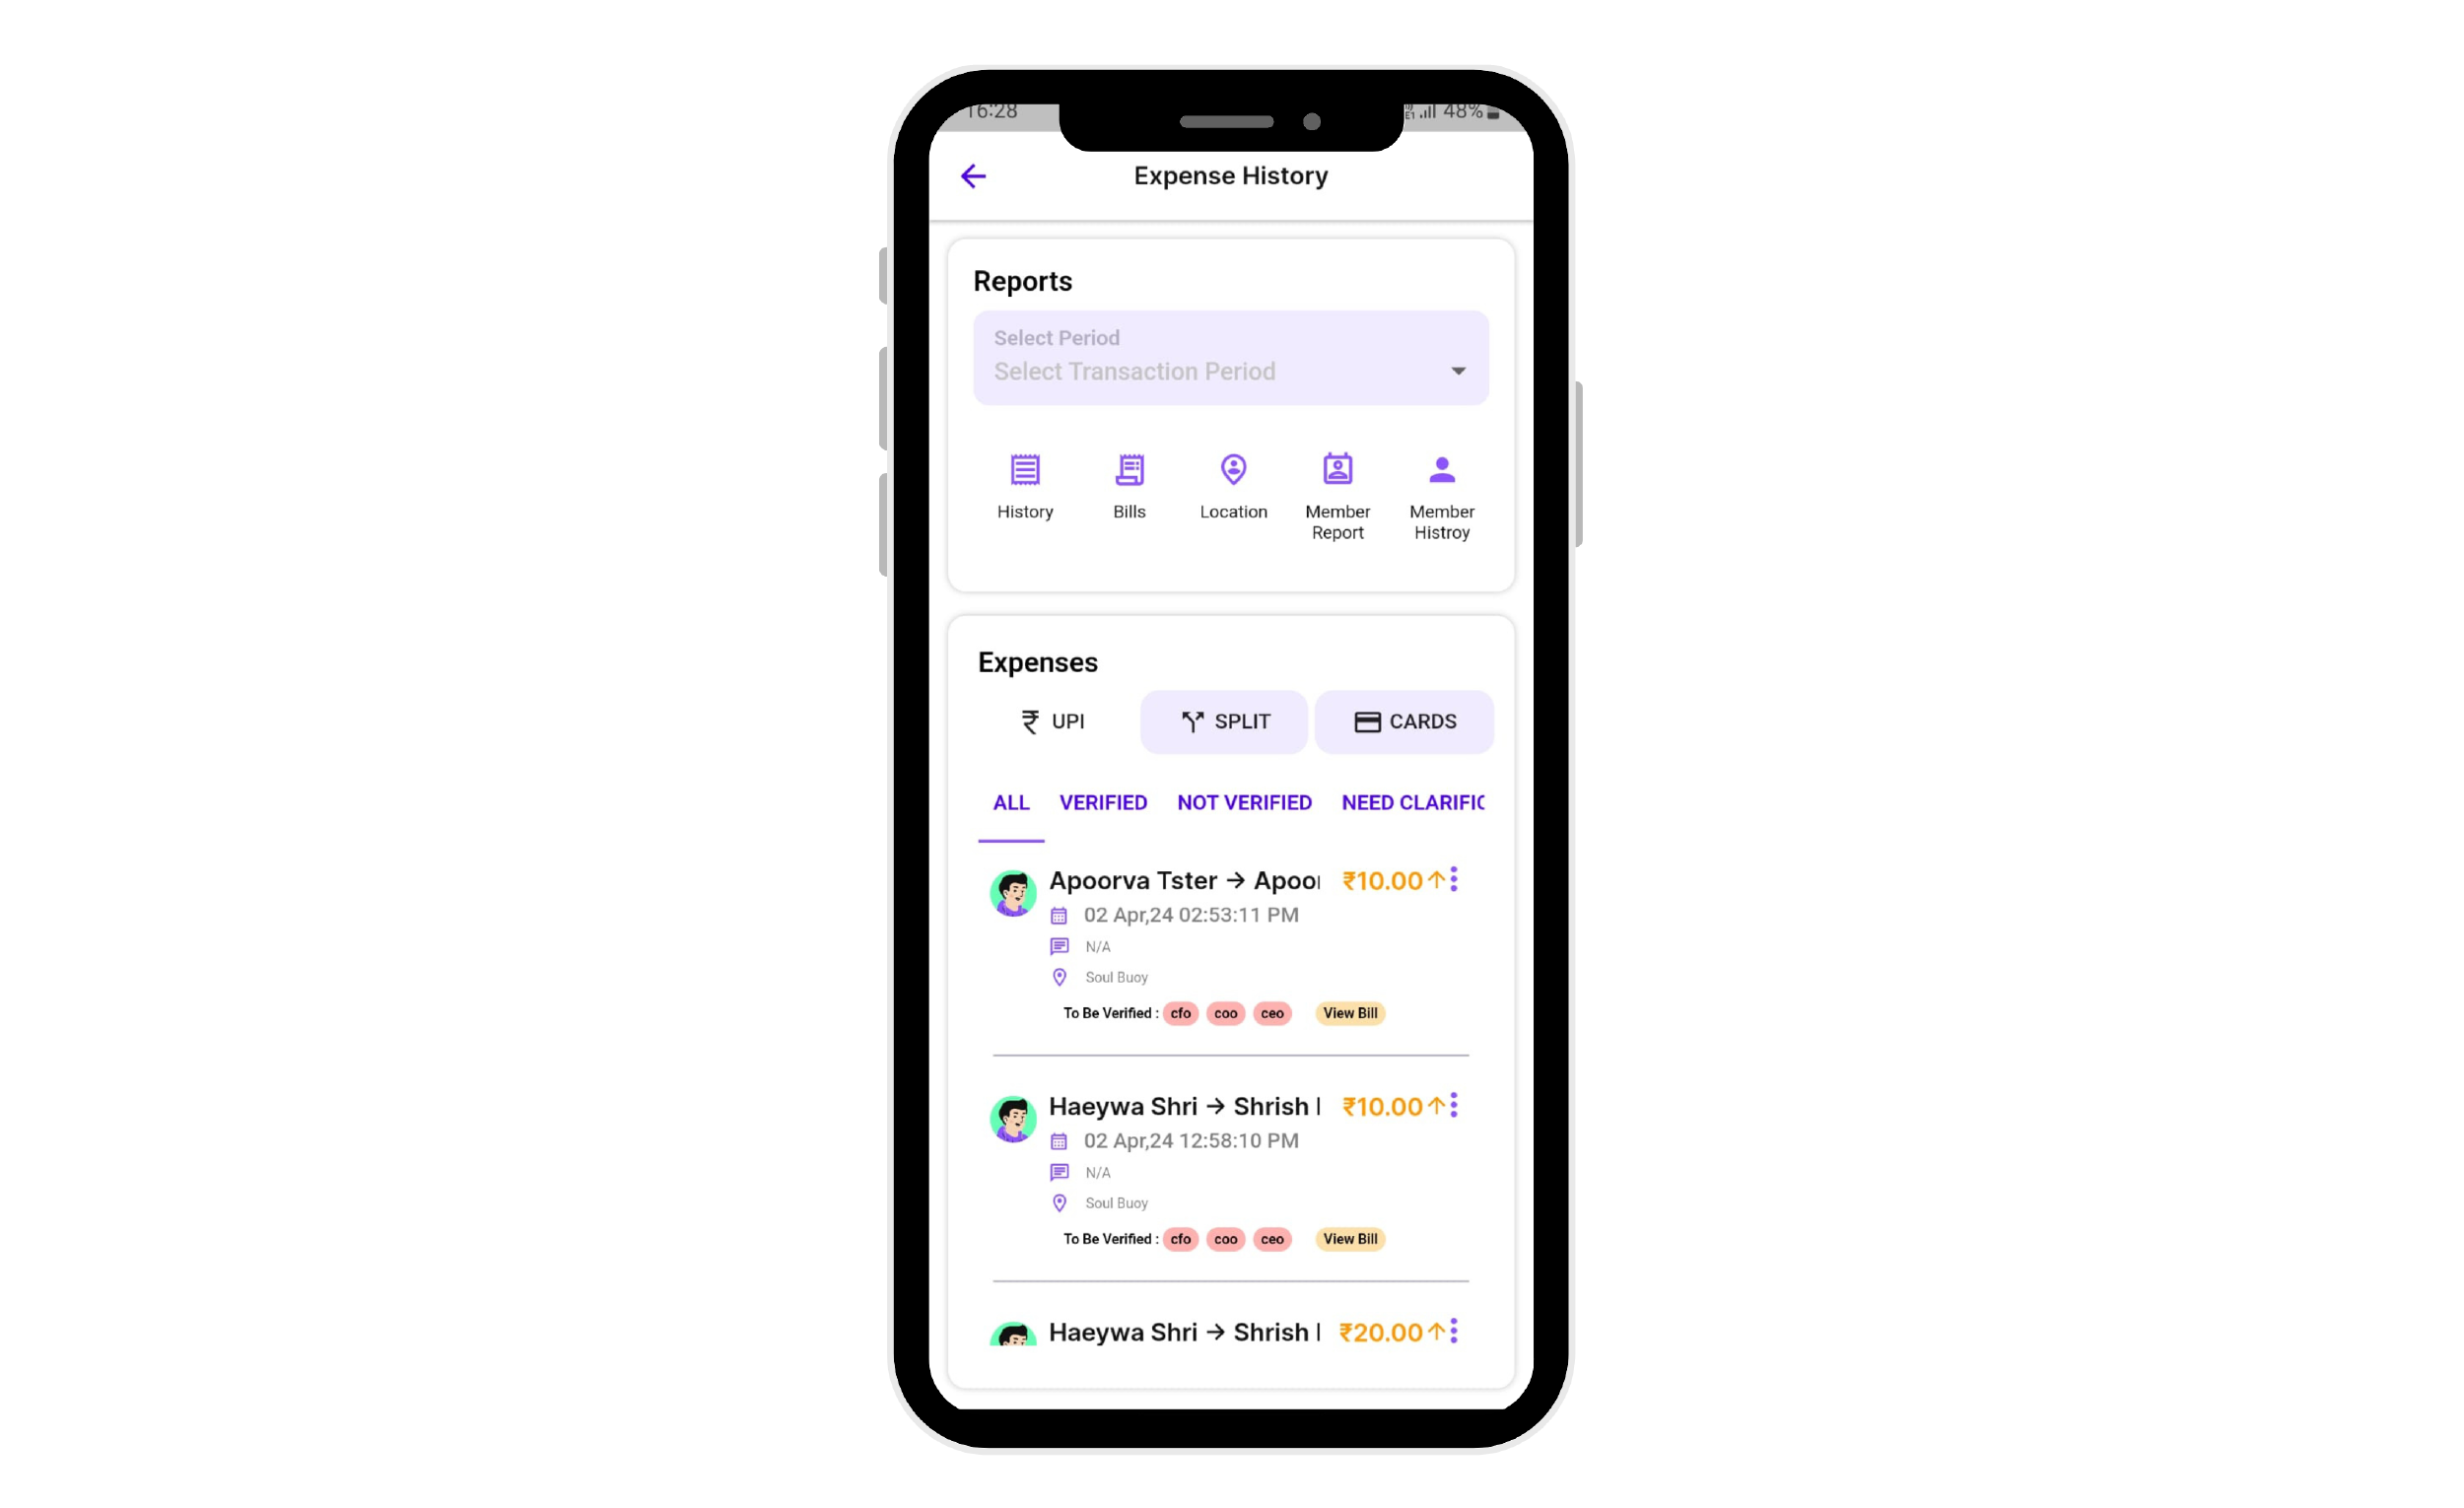Select the UPI expenses tab

1051,721
